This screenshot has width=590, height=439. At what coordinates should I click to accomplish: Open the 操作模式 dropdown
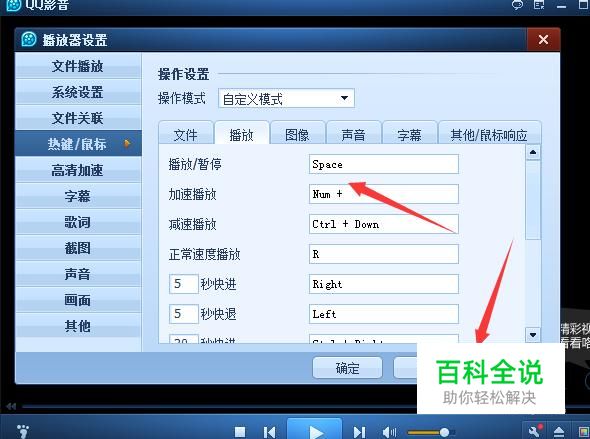(286, 99)
